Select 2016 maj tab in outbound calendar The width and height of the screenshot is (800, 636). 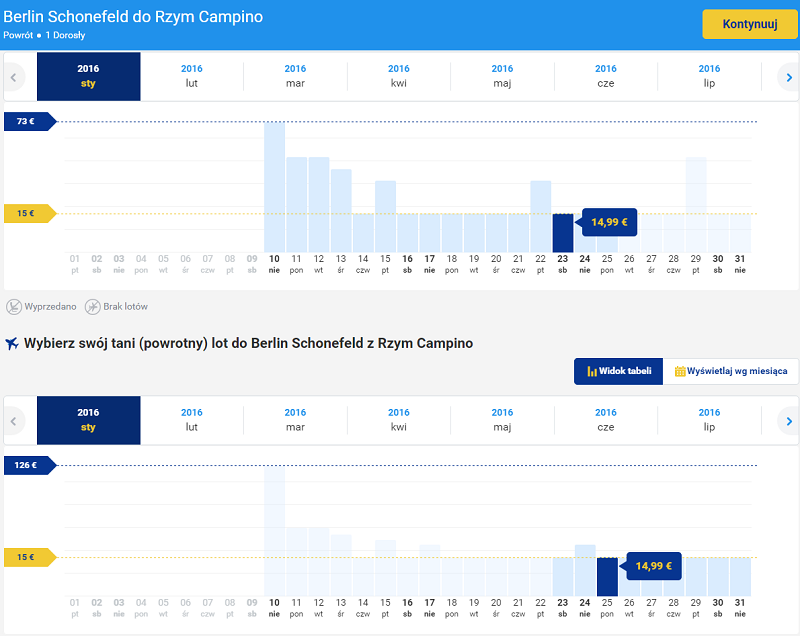click(x=503, y=76)
